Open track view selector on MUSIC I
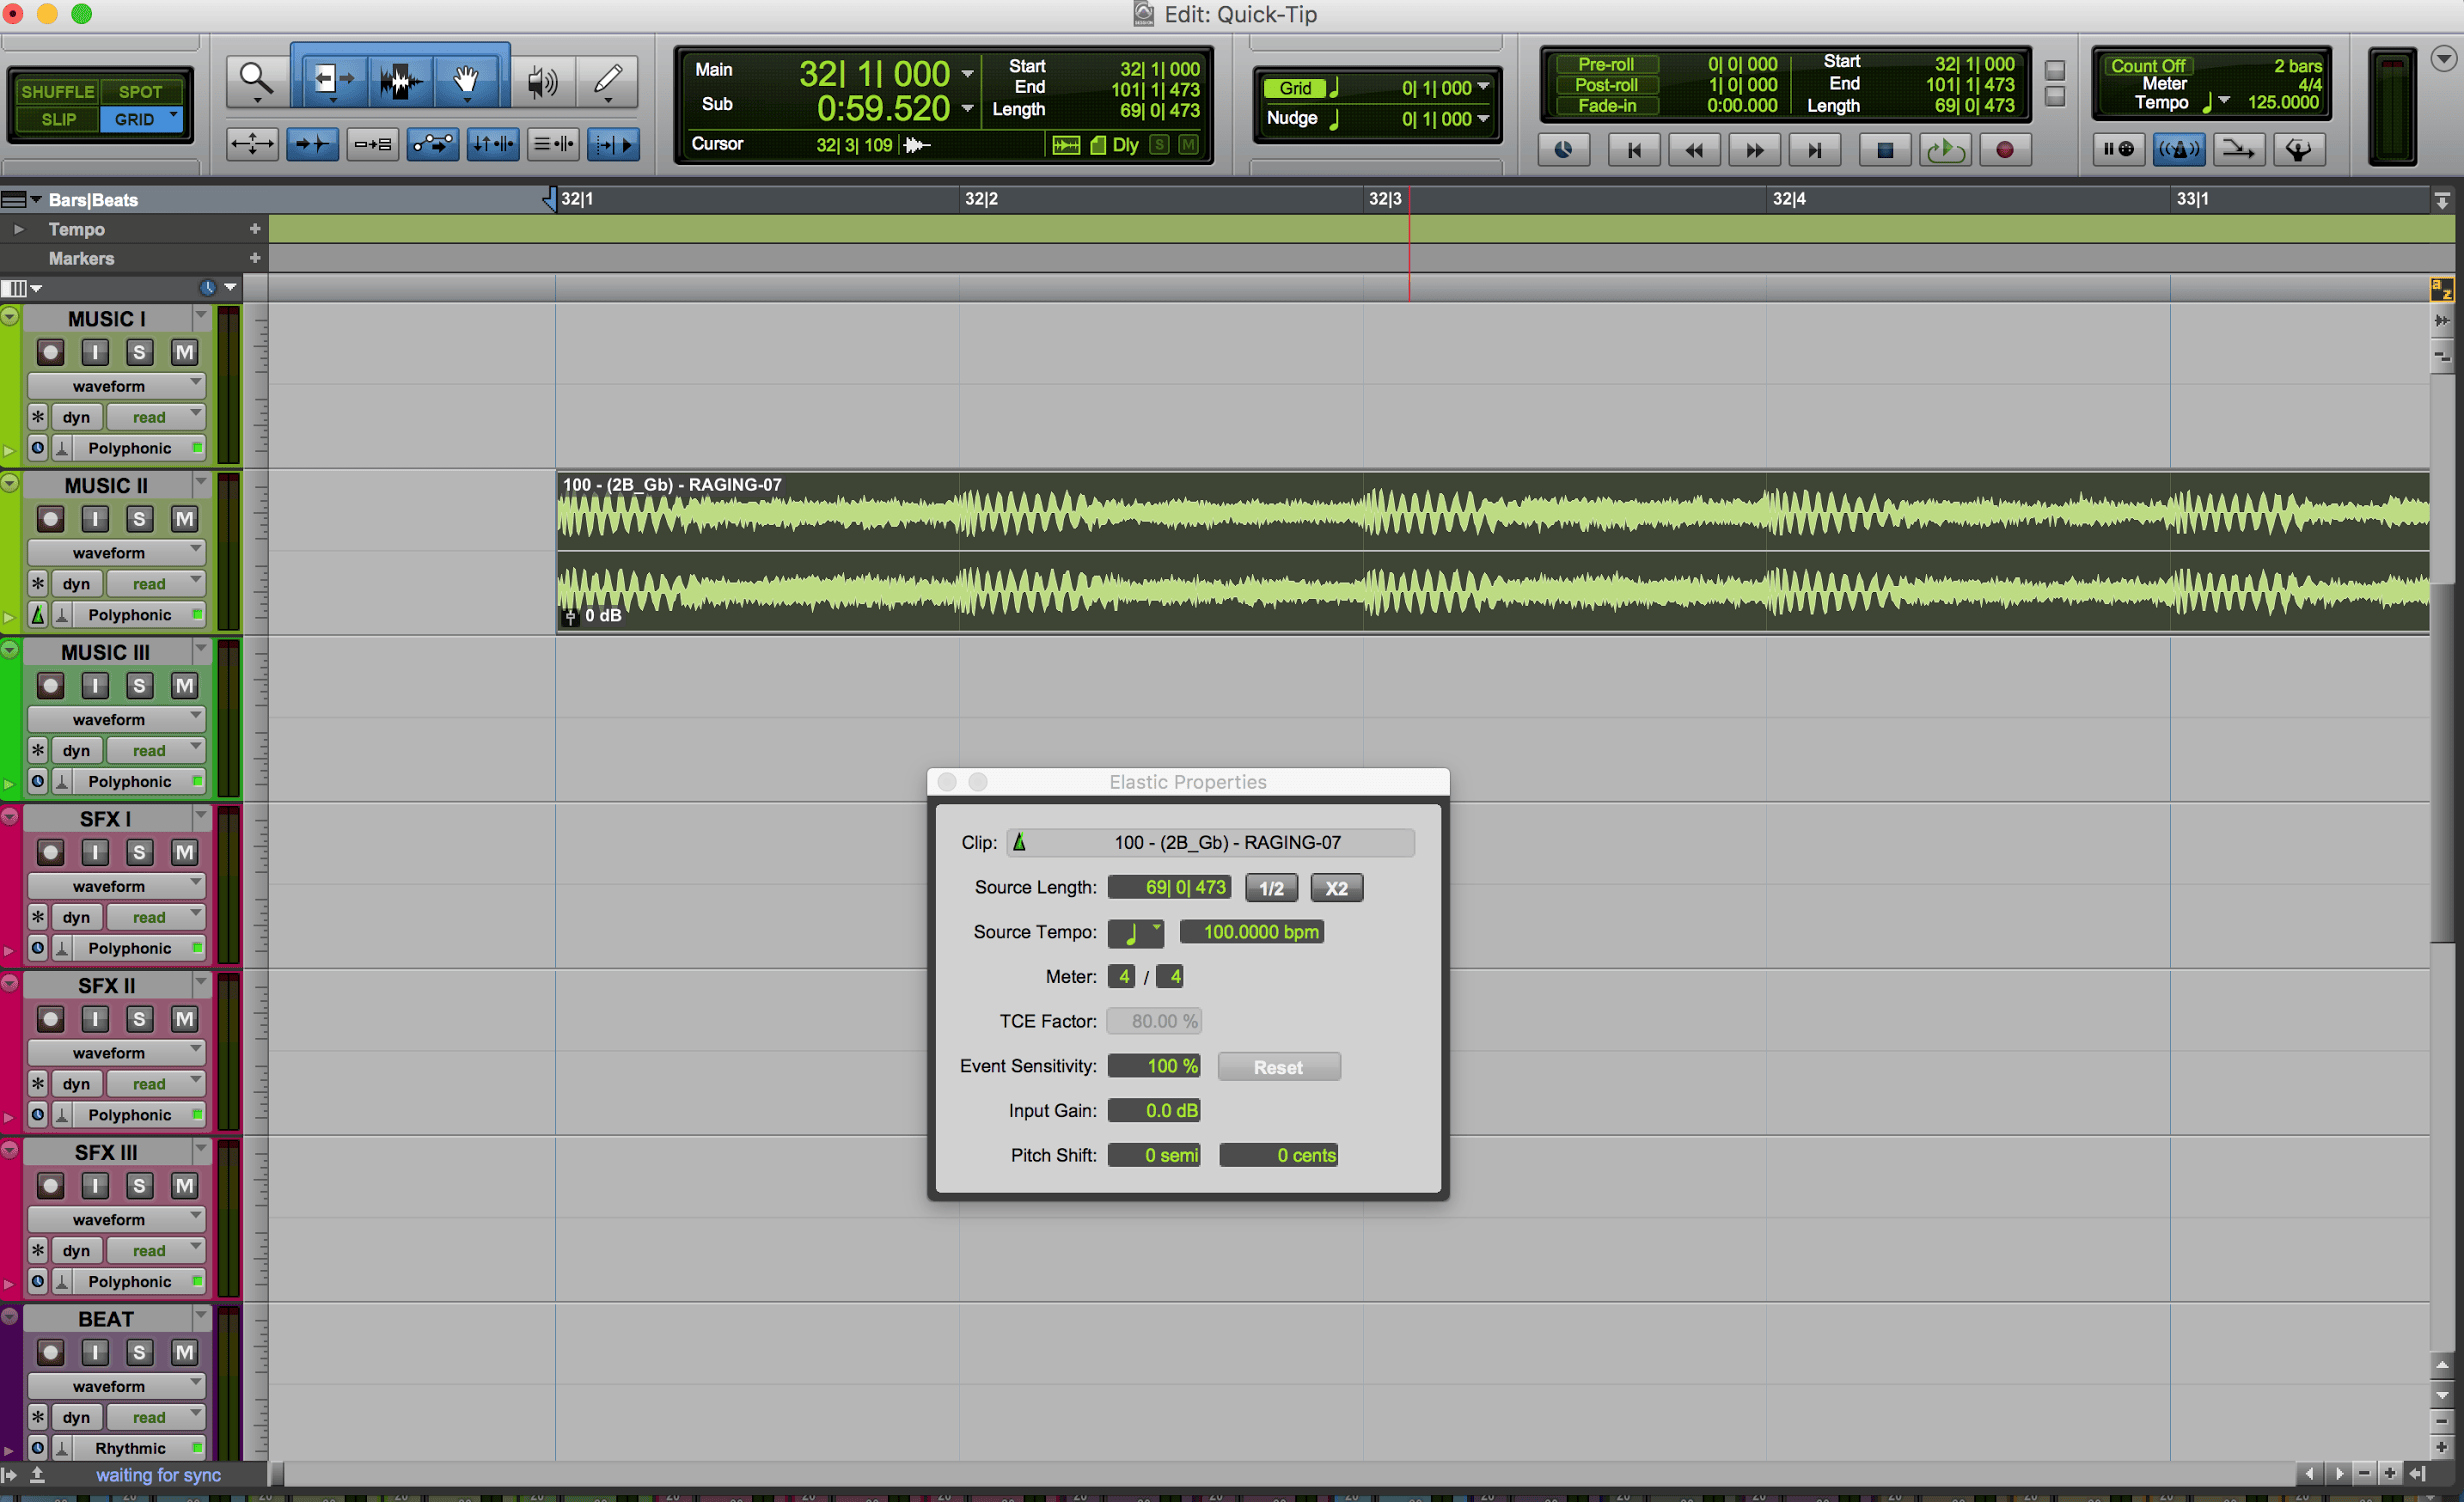This screenshot has width=2464, height=1502. pos(116,386)
